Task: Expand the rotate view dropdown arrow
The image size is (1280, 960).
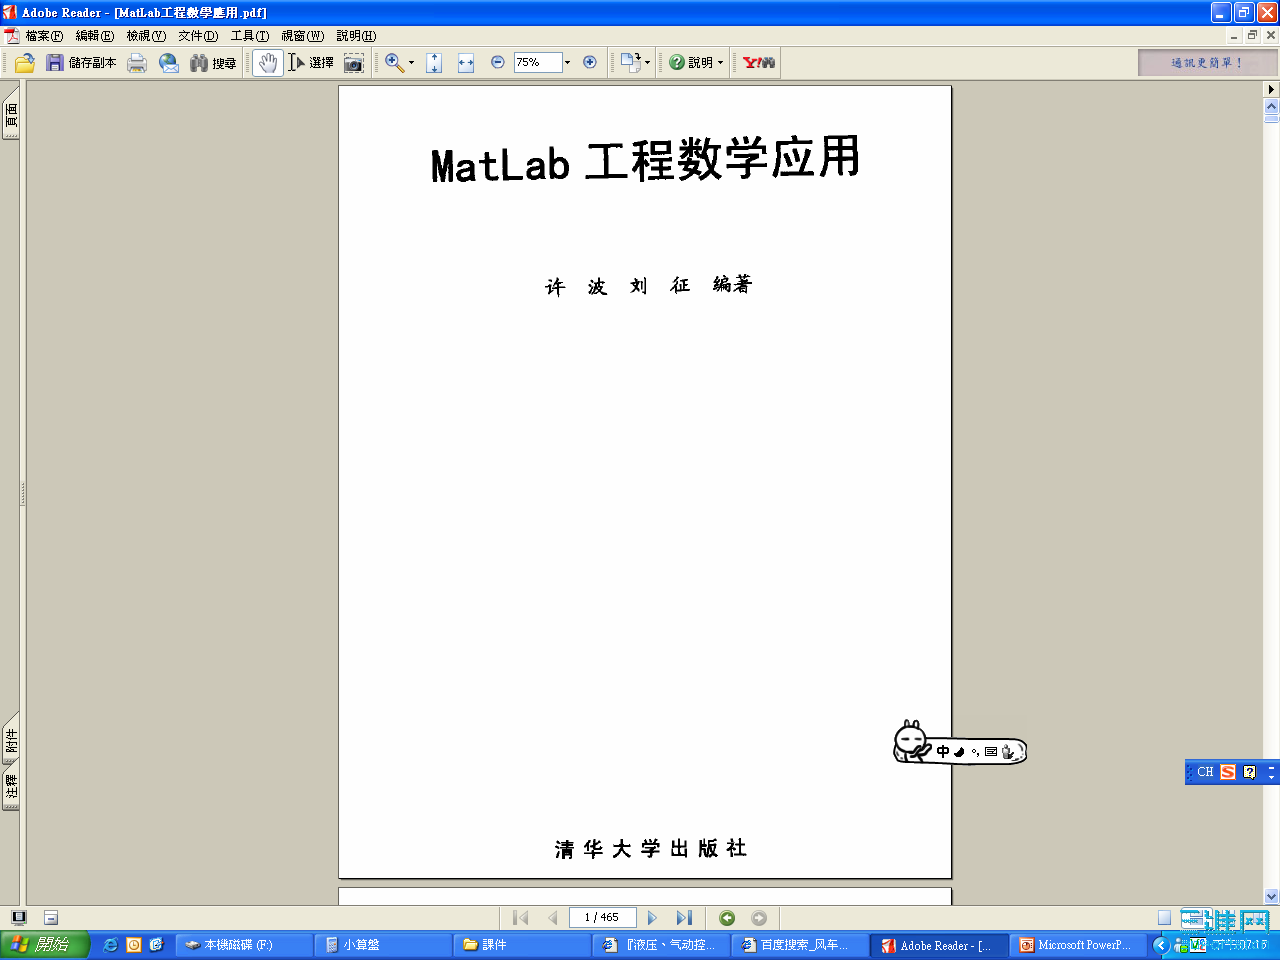Action: [647, 63]
